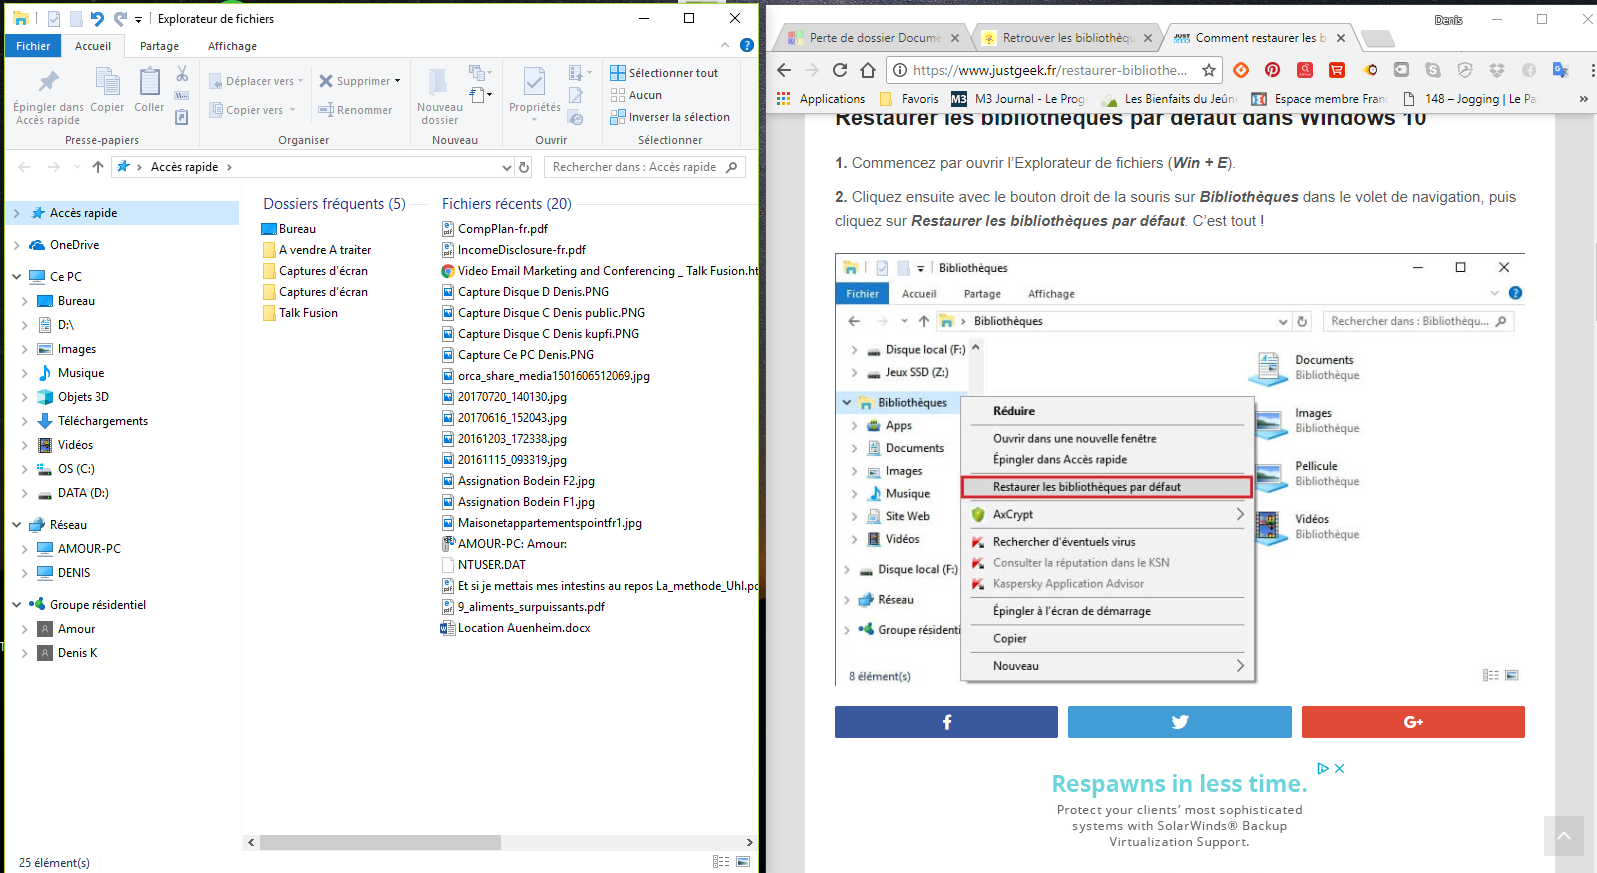This screenshot has height=873, width=1597.
Task: Click the Propriétés checkmark icon in ribbon
Action: click(535, 82)
